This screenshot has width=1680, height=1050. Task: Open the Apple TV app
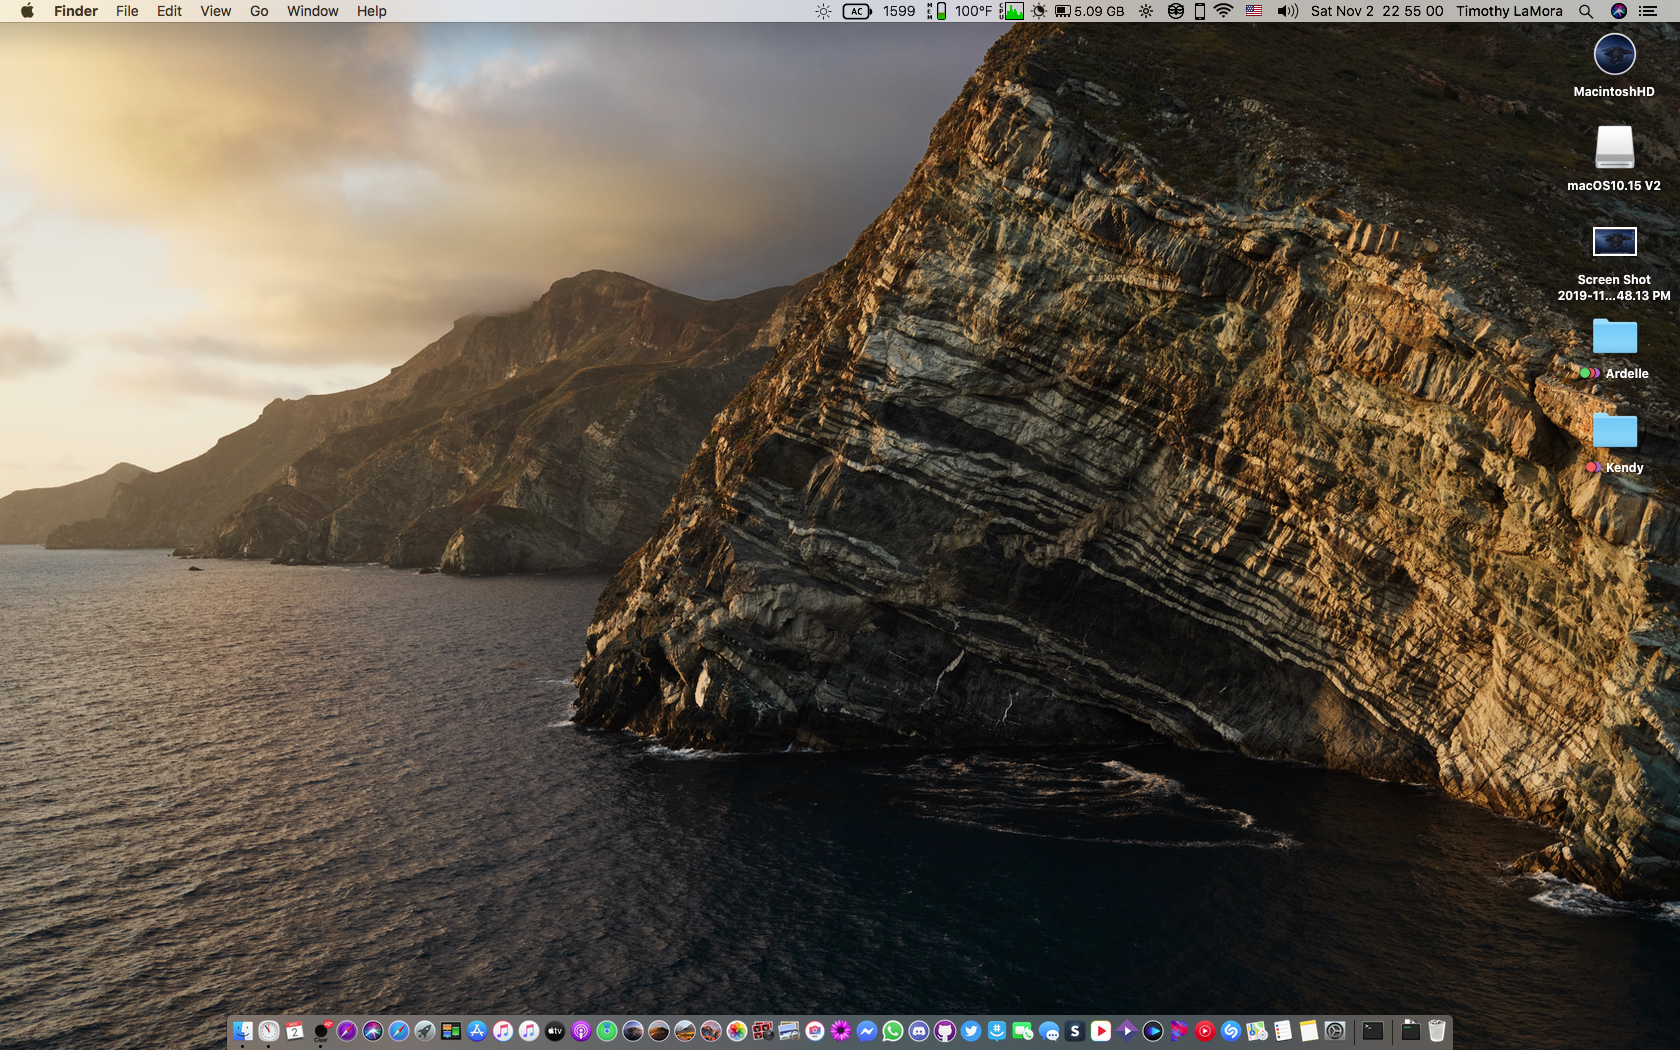point(555,1031)
